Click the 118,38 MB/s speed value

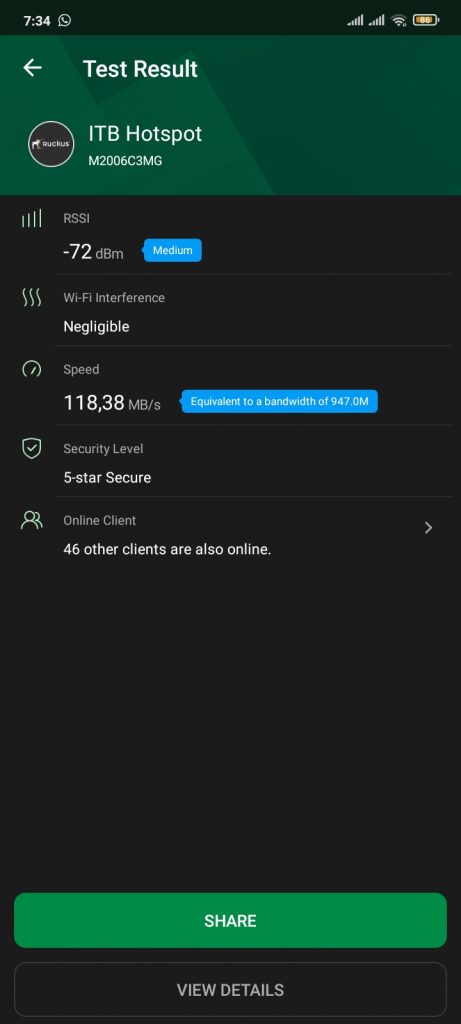[112, 403]
